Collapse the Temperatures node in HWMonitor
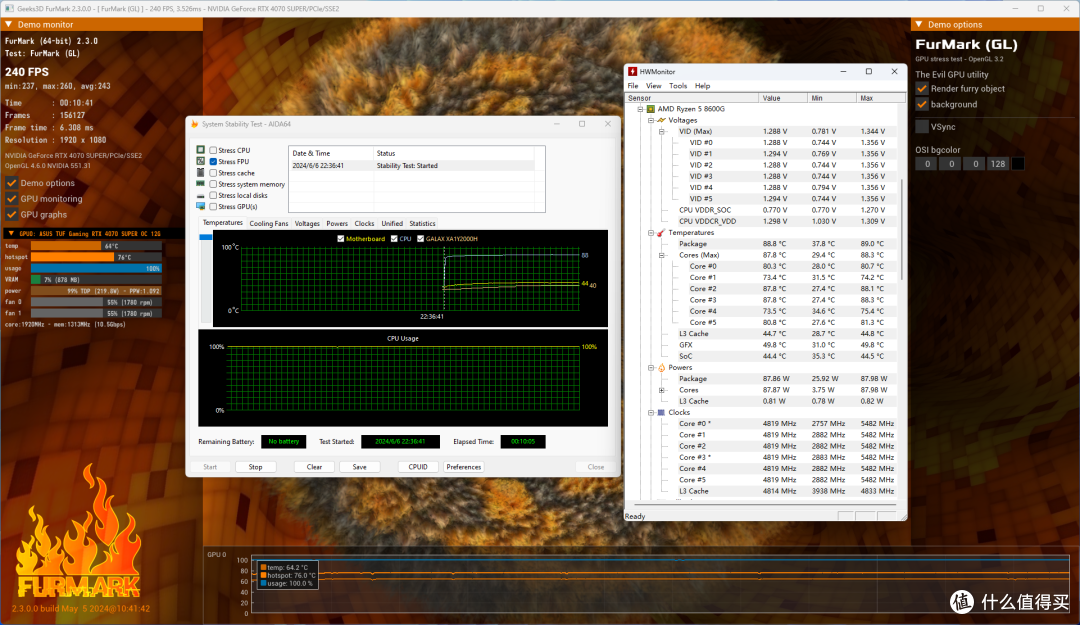1080x625 pixels. [x=651, y=232]
